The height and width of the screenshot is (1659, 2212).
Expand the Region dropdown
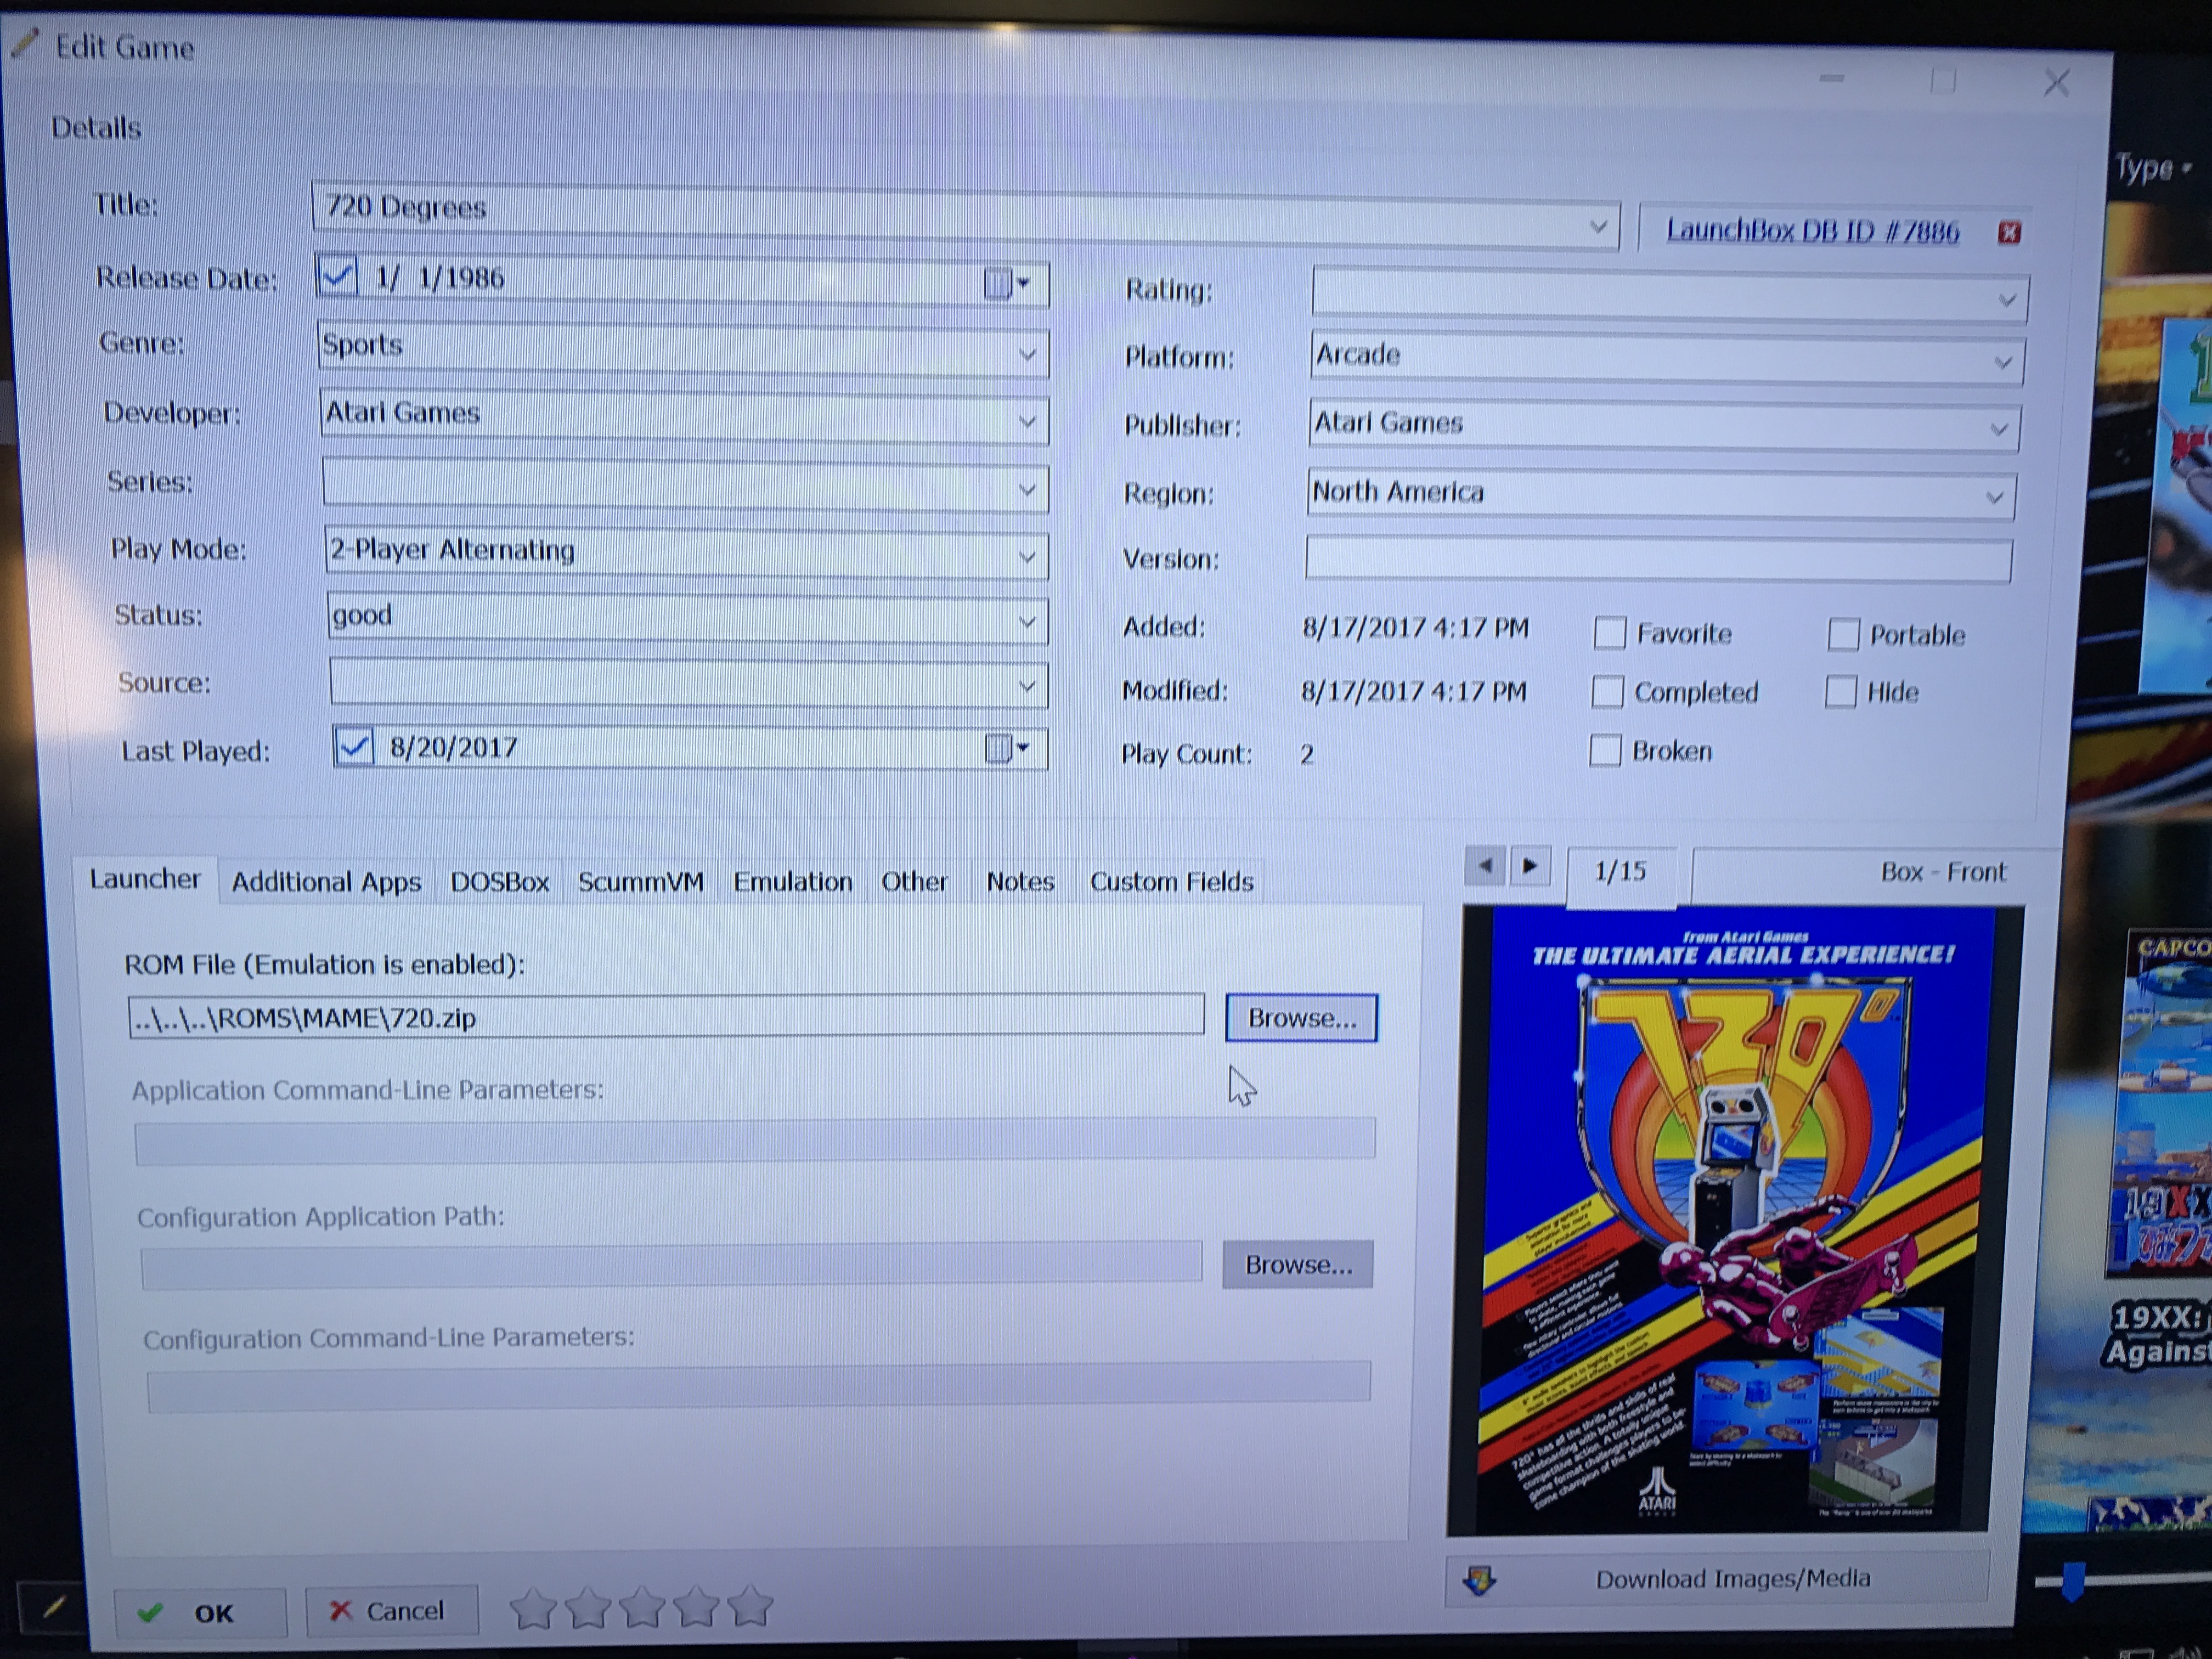click(x=1994, y=498)
